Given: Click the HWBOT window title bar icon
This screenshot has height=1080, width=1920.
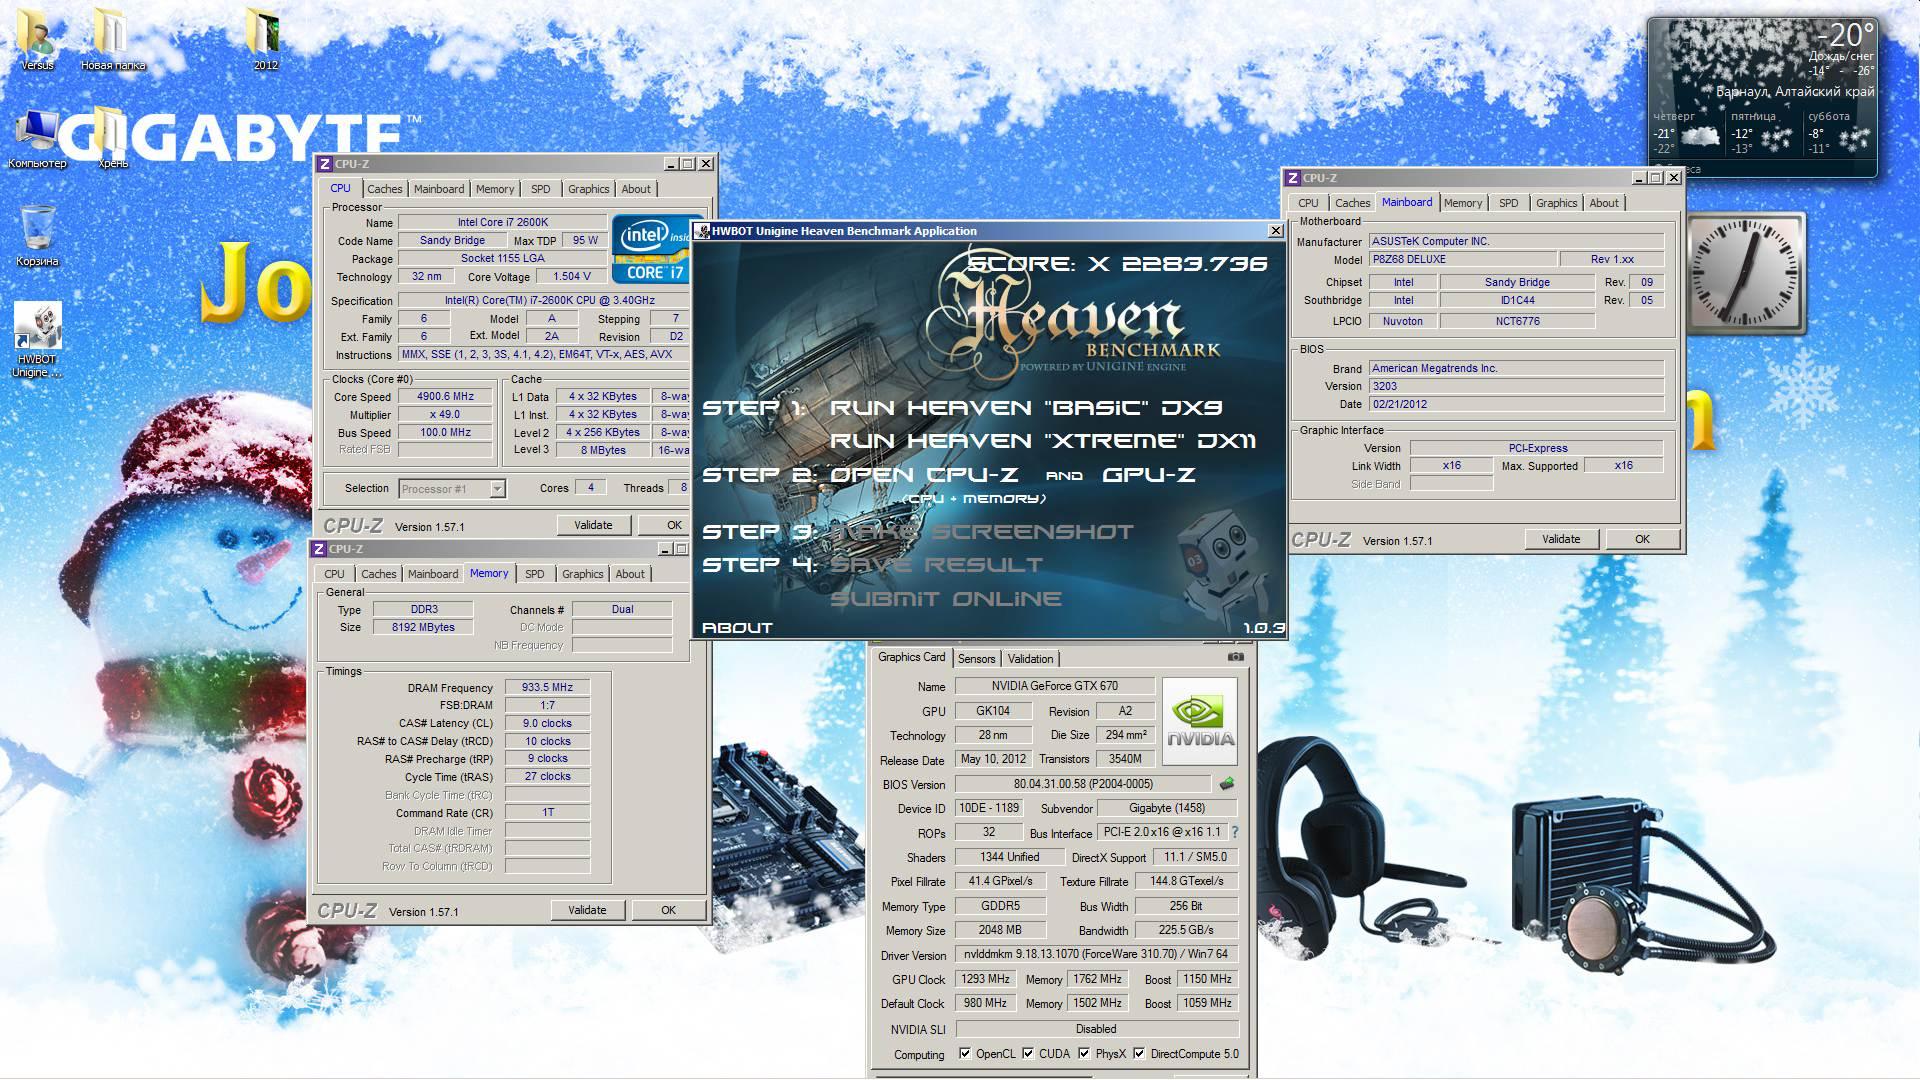Looking at the screenshot, I should coord(703,231).
